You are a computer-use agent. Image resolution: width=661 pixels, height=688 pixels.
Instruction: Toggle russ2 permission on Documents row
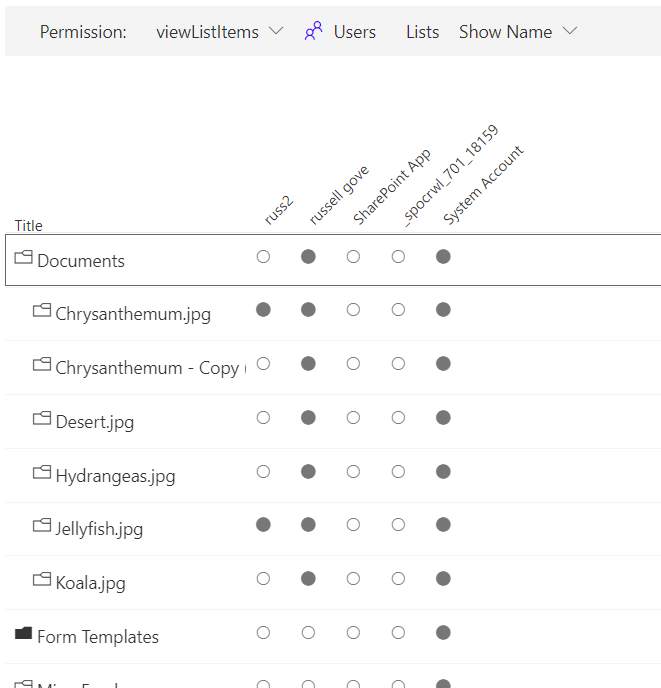263,257
